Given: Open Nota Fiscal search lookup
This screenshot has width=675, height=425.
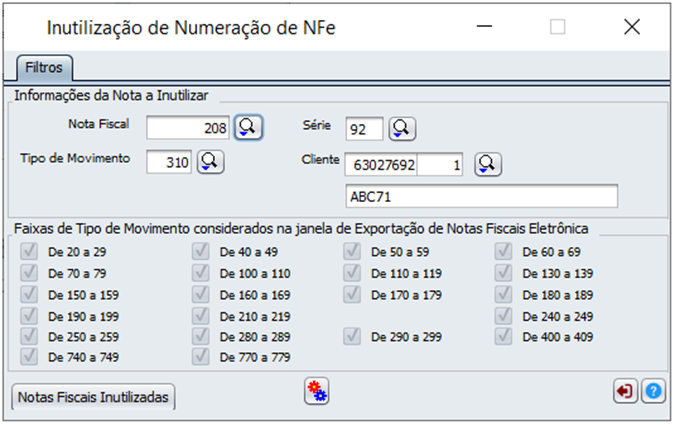Looking at the screenshot, I should 248,127.
